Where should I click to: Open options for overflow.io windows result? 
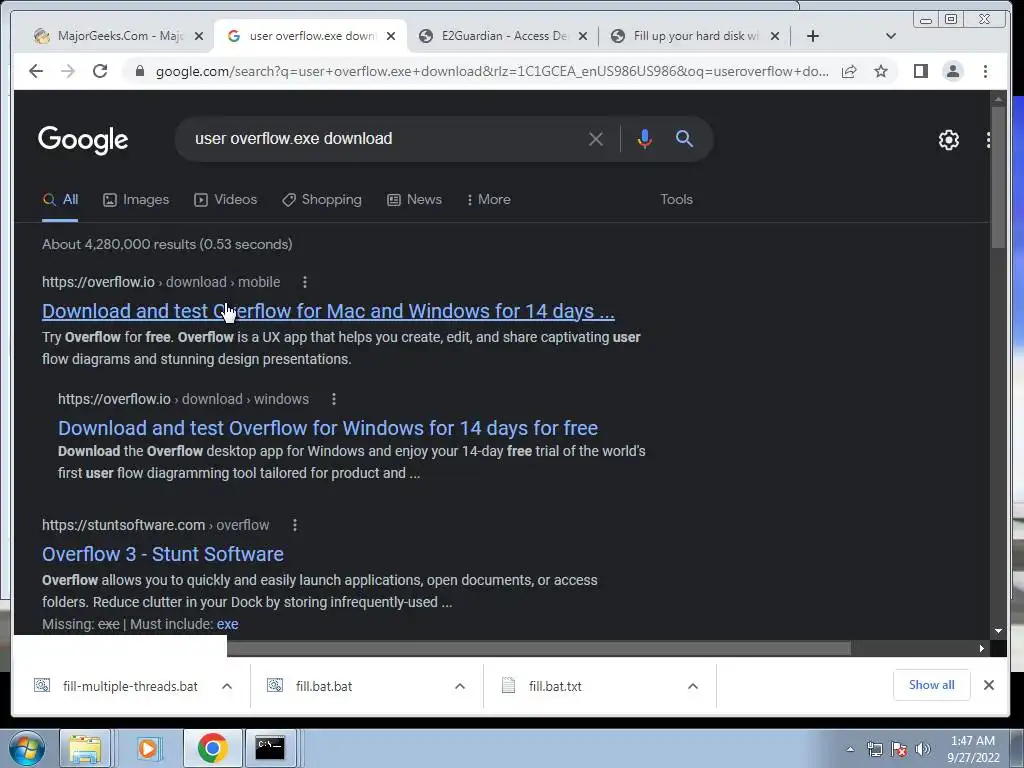tap(334, 399)
